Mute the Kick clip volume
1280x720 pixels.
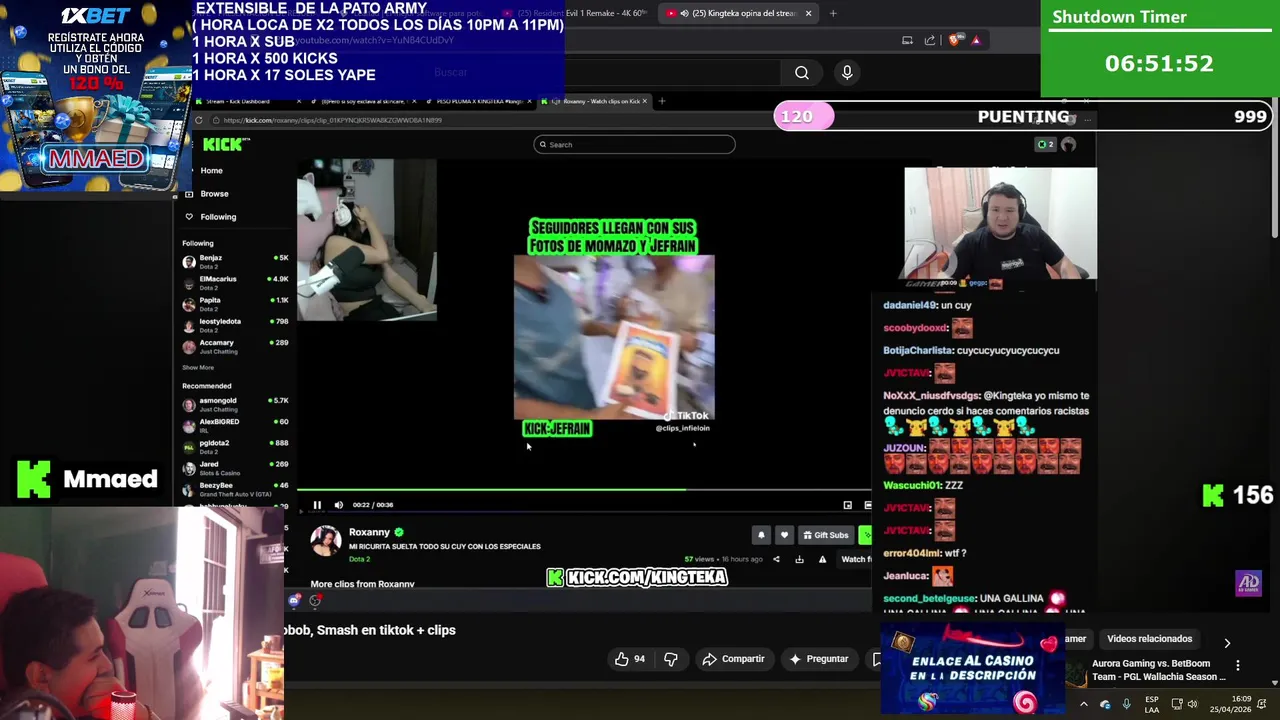[338, 505]
